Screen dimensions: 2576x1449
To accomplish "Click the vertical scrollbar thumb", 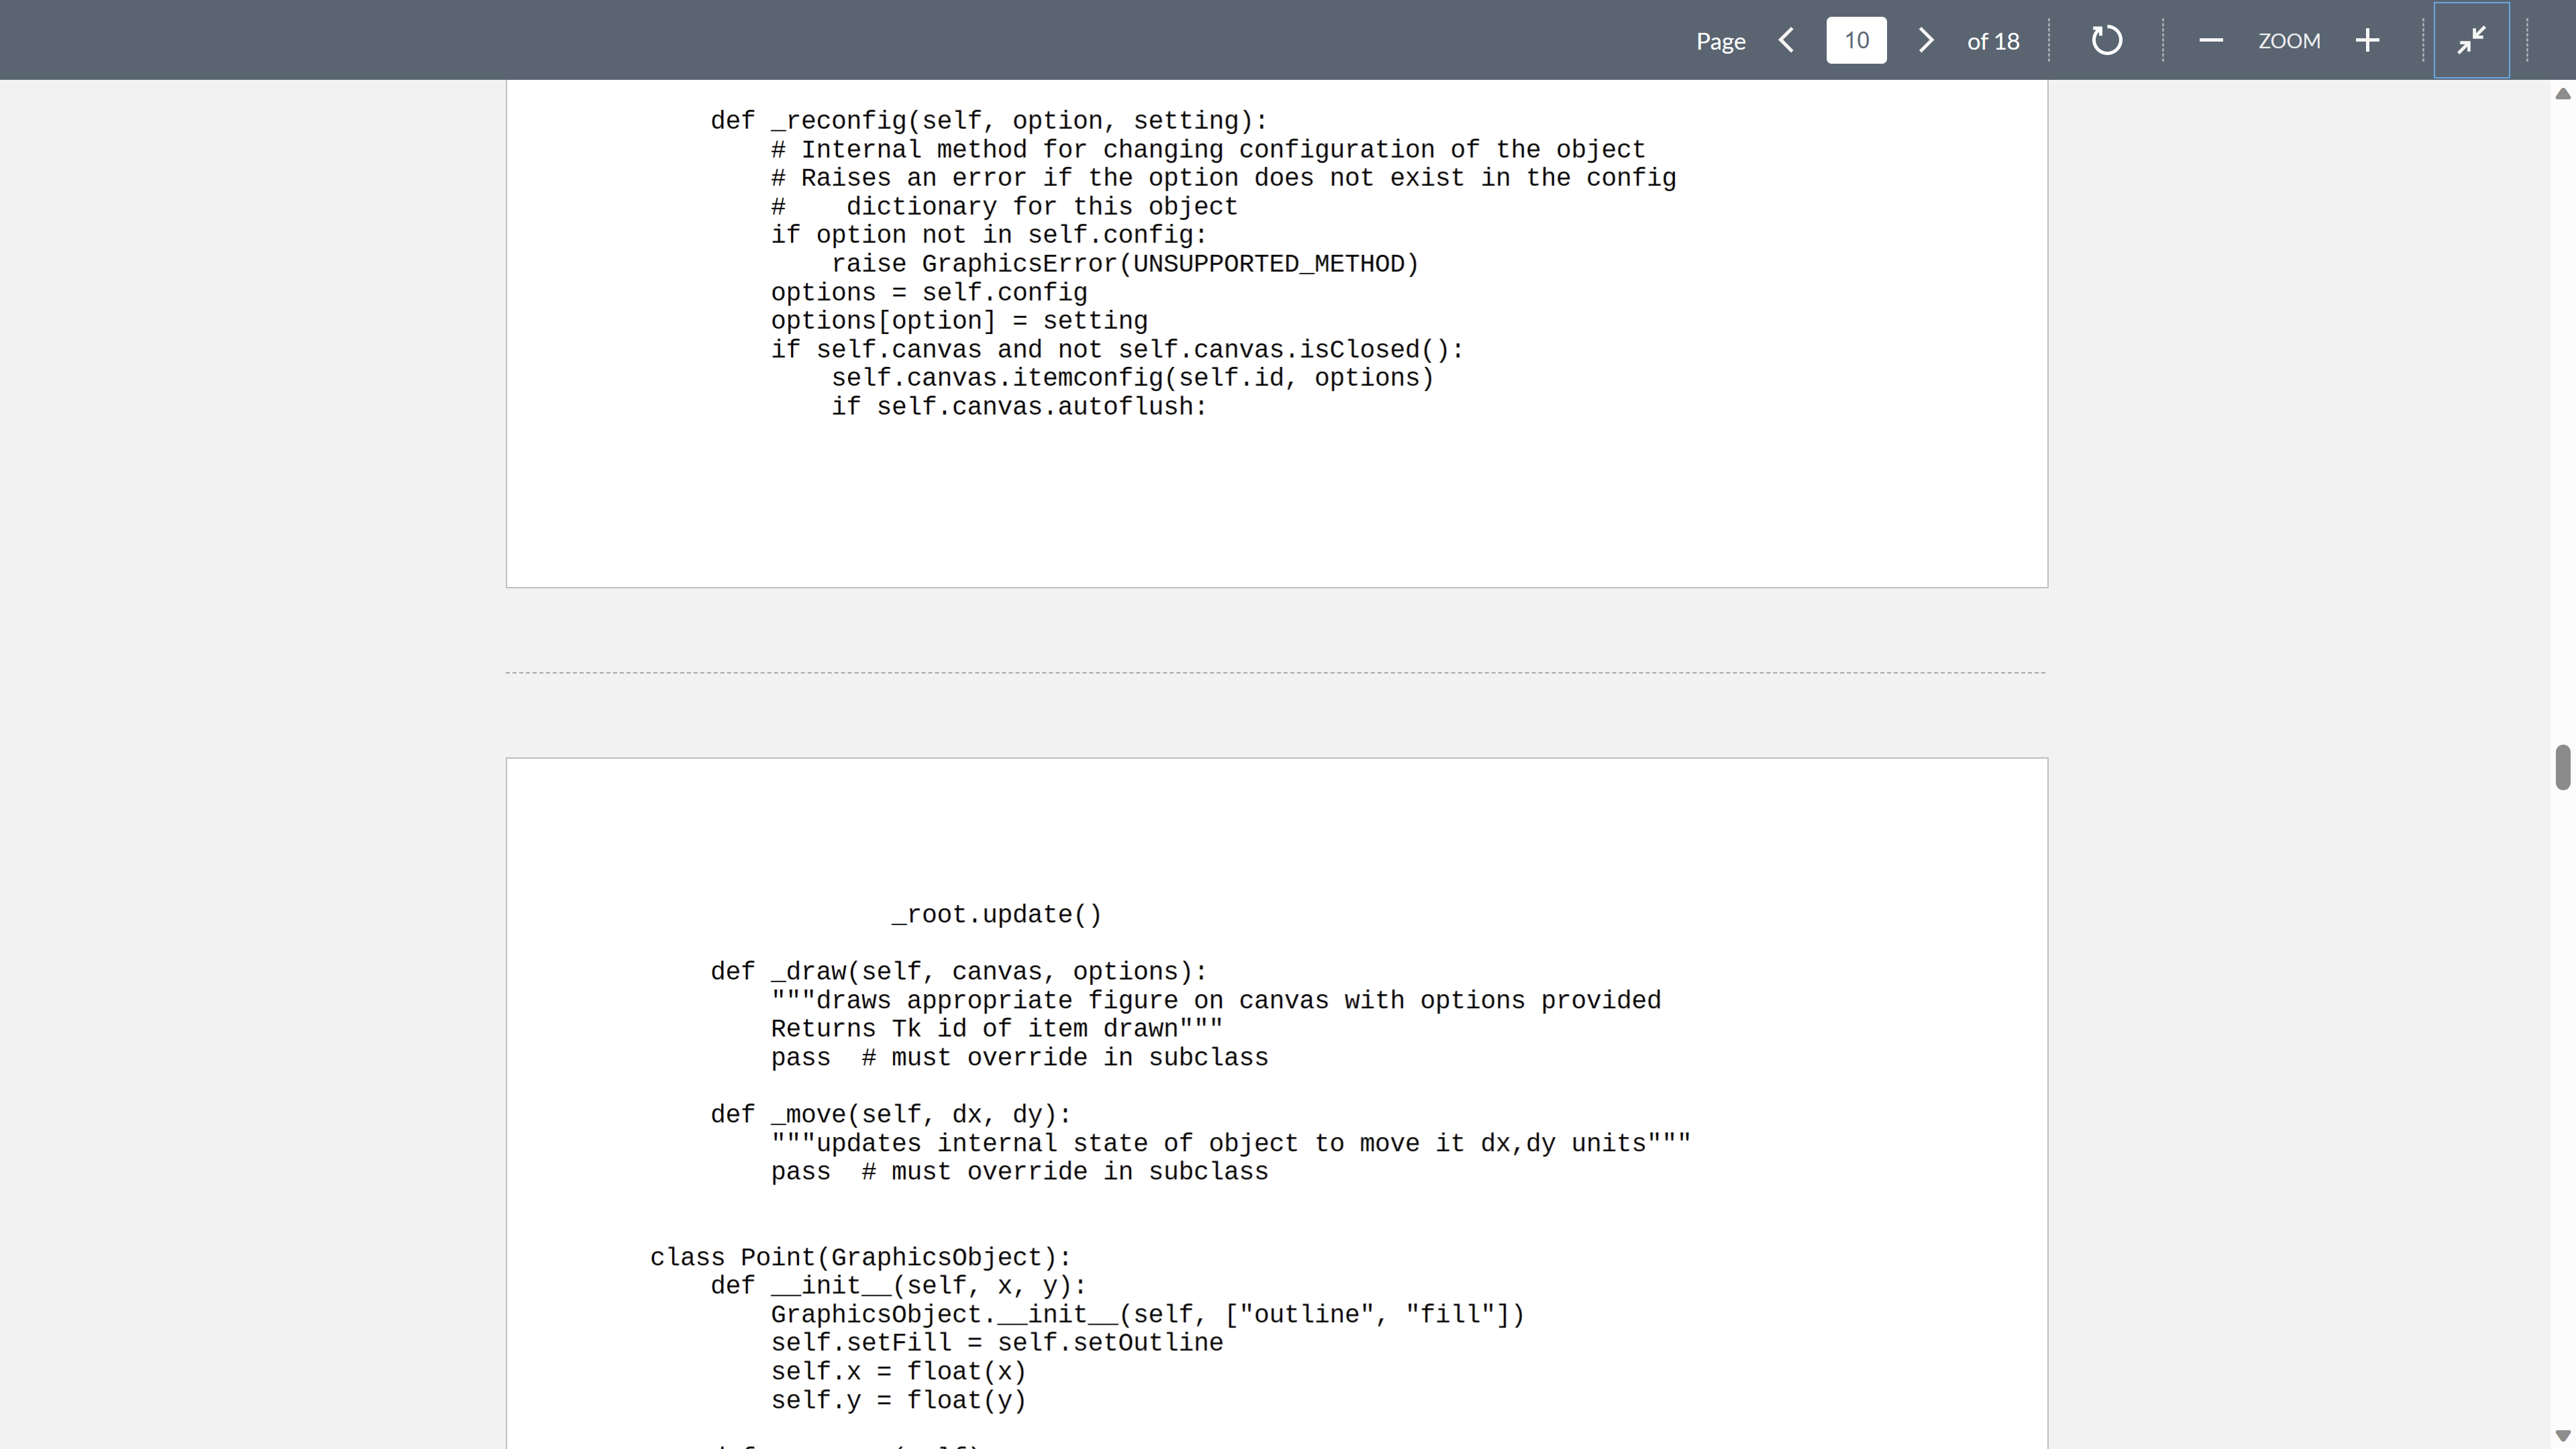I will [2562, 767].
